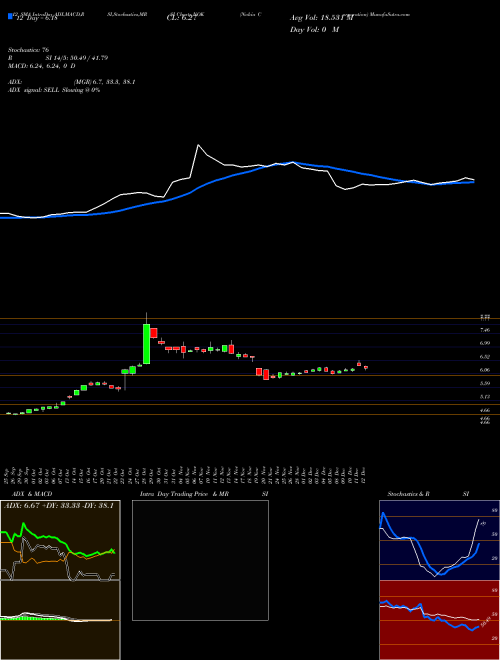The image size is (500, 660).
Task: Click the 'CL: 6.27' closing price label
Action: tap(181, 18)
